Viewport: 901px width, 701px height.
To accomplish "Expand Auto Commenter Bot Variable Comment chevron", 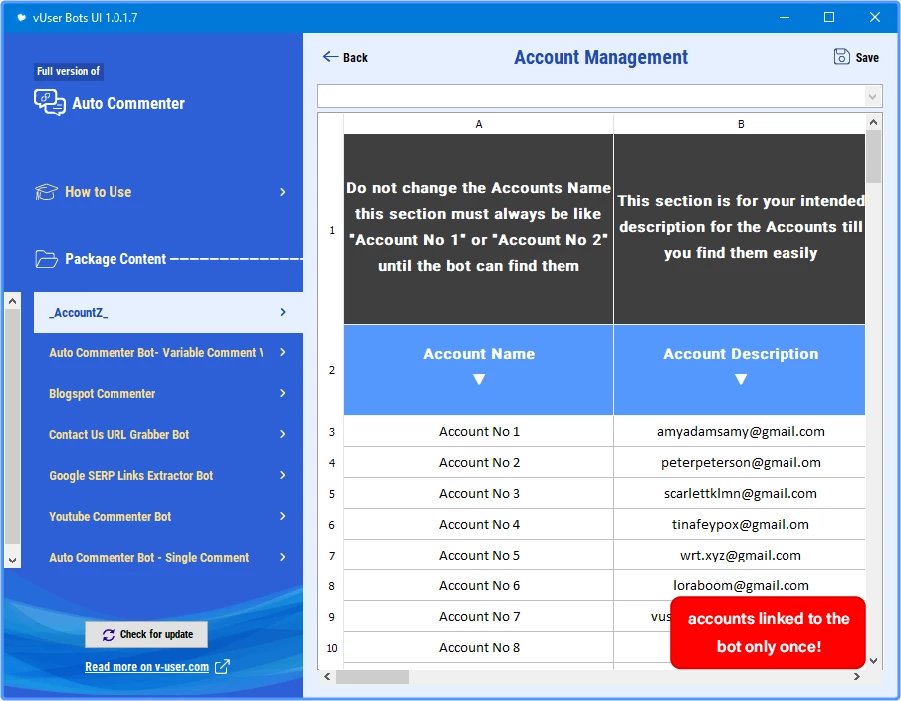I will pos(283,352).
